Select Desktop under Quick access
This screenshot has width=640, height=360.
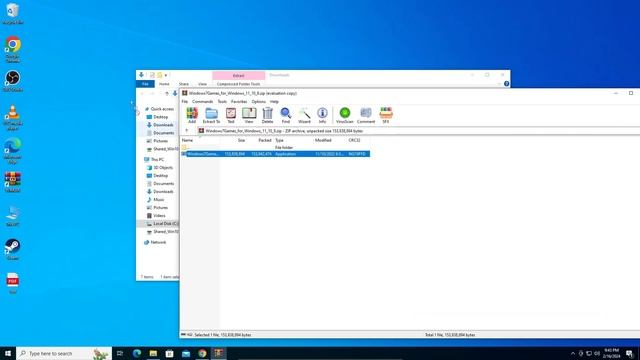pyautogui.click(x=160, y=117)
